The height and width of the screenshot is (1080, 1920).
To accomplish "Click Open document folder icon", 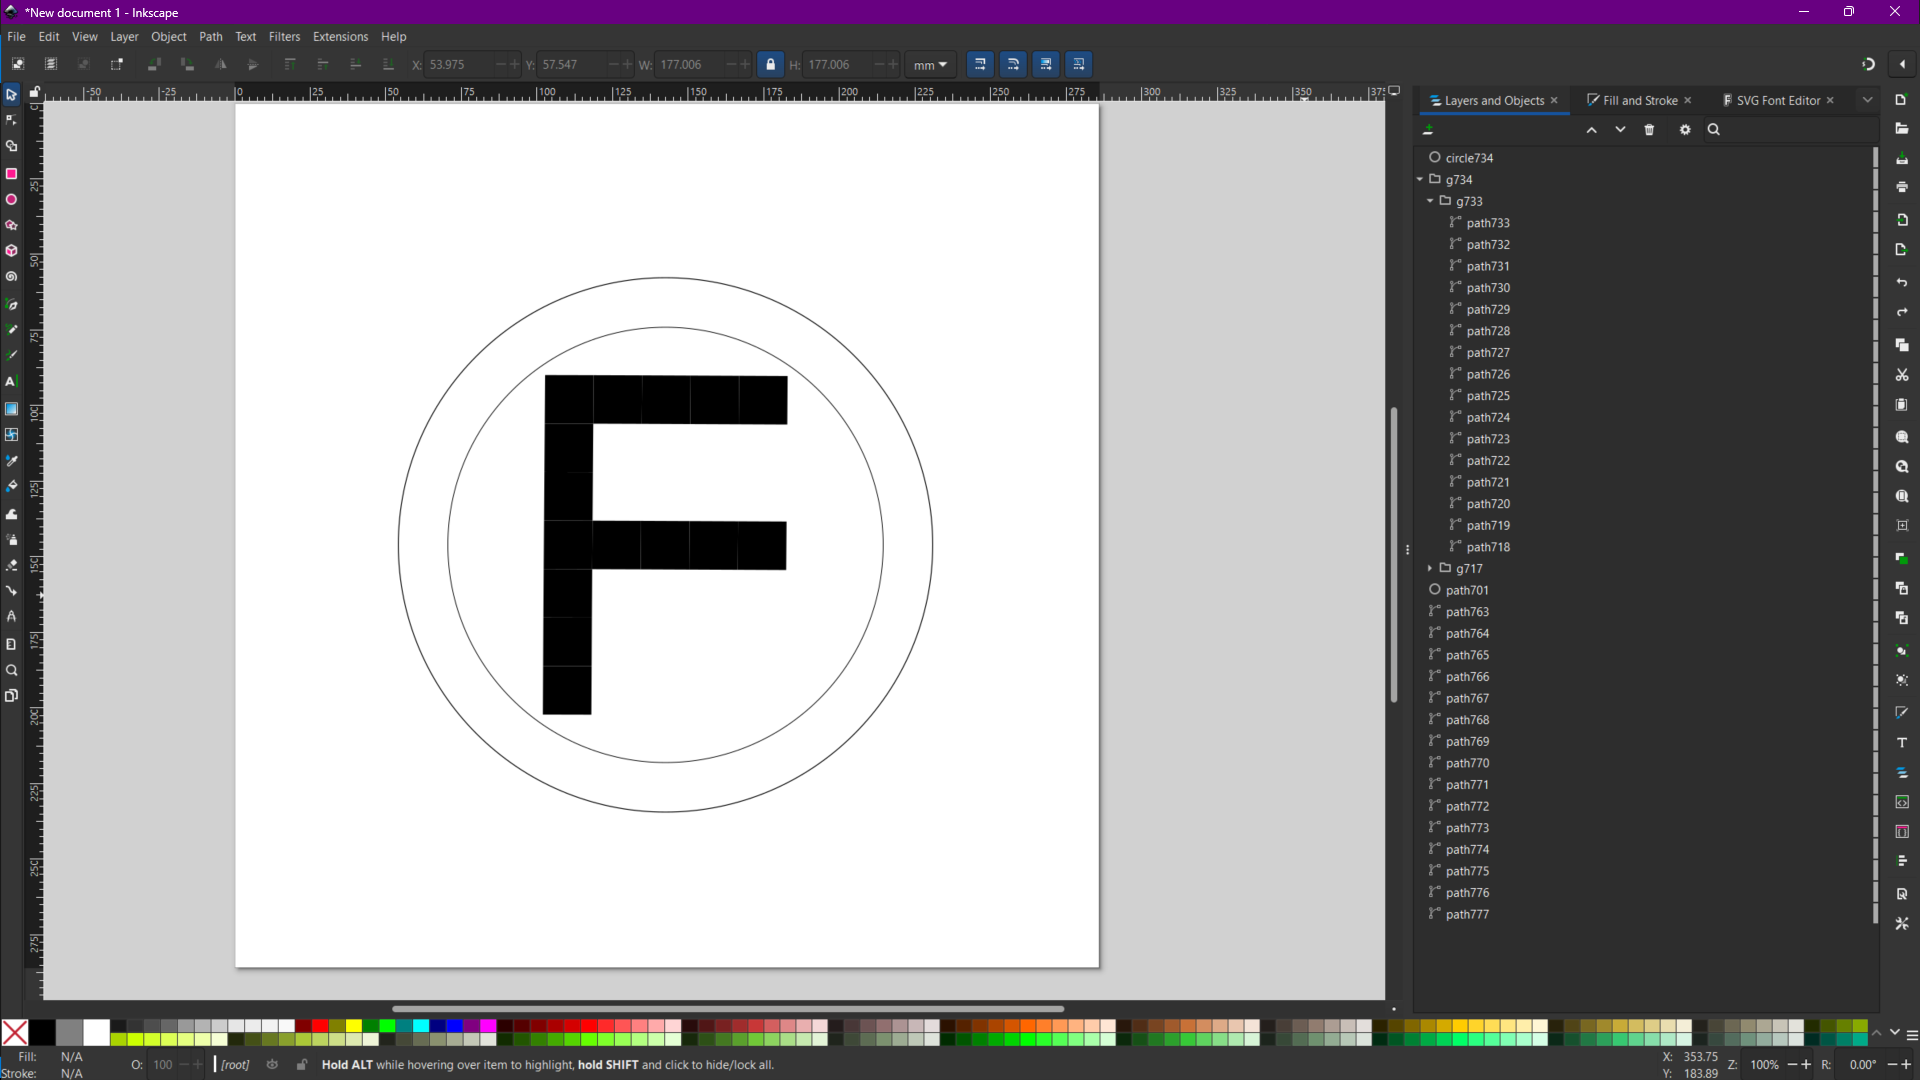I will pos(1902,129).
